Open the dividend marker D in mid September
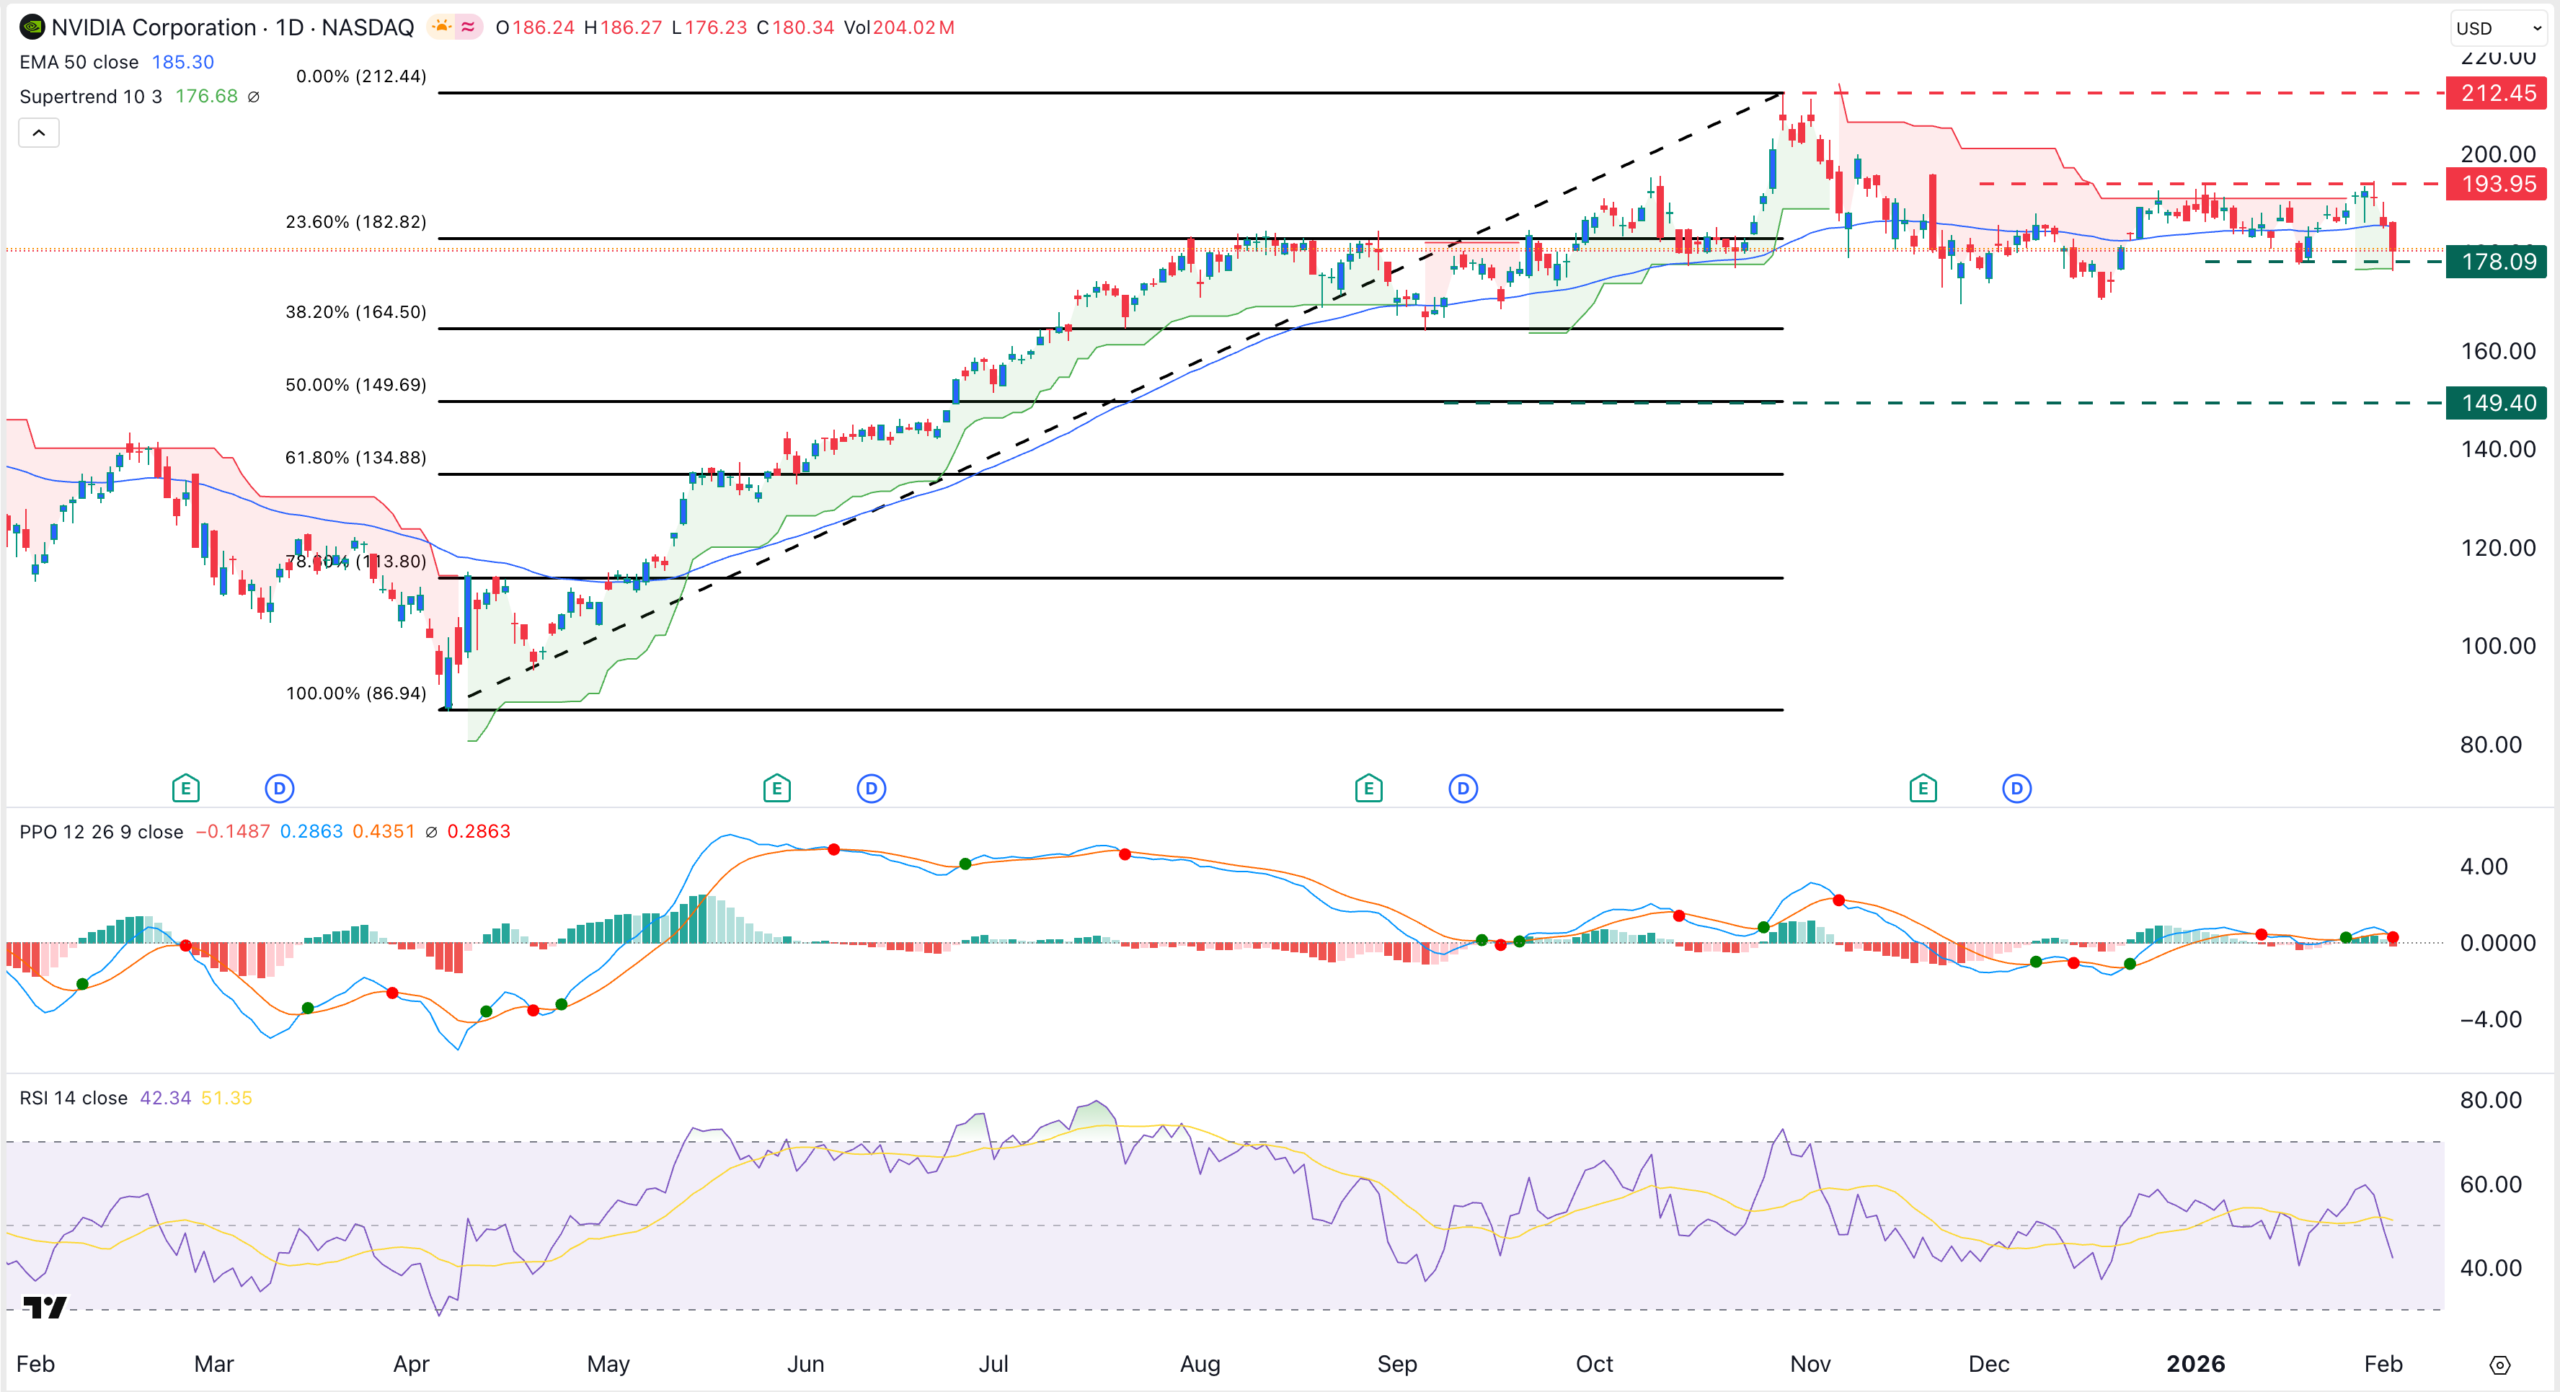 [x=1464, y=789]
